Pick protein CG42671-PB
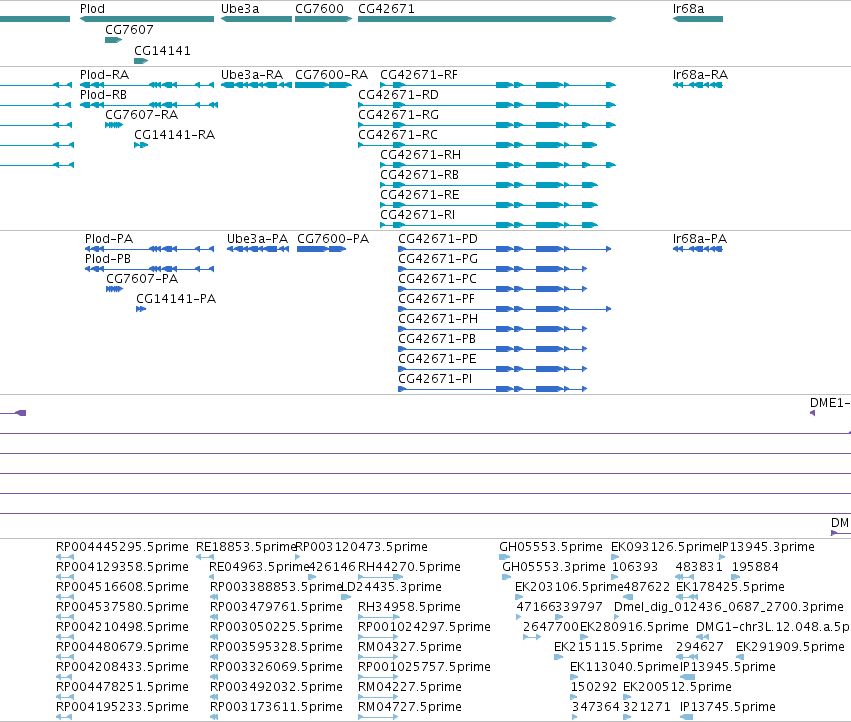851x722 pixels. [437, 339]
